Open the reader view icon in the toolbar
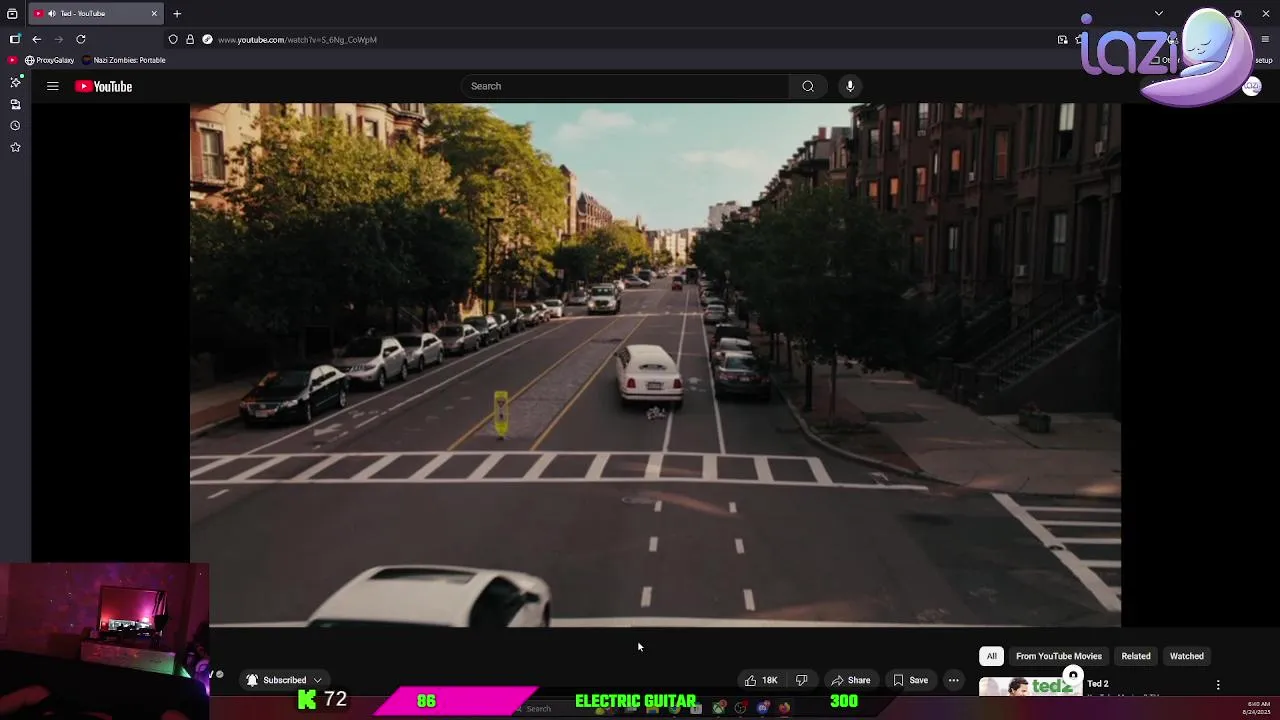The height and width of the screenshot is (720, 1280). 1062,39
